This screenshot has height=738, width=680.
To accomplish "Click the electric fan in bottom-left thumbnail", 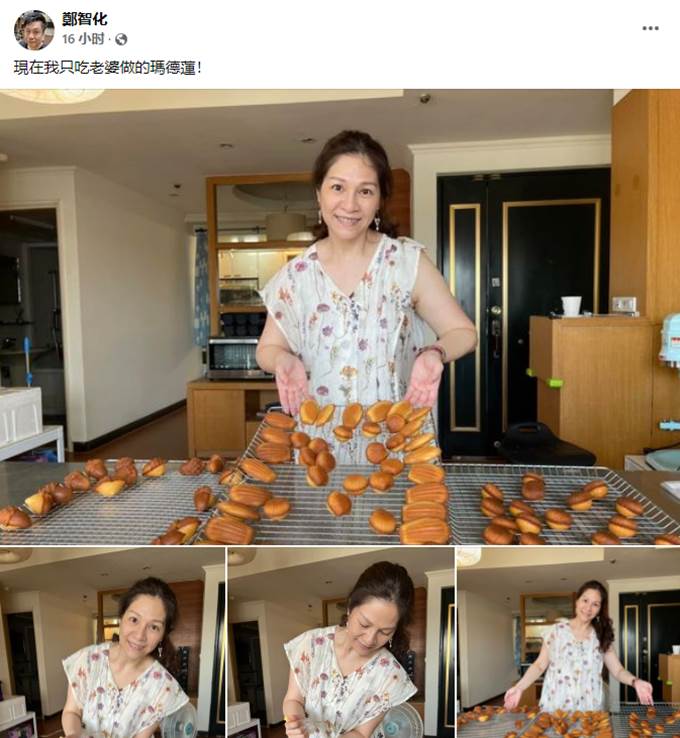I will [x=180, y=721].
